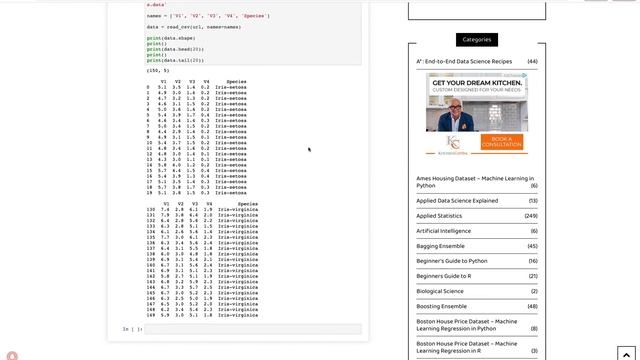The image size is (640, 360).
Task: Open End-to-End Data Science Recipes category
Action: [464, 61]
